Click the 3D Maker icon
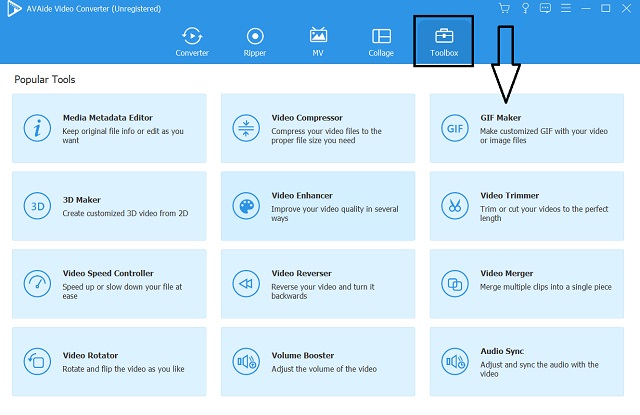This screenshot has height=415, width=640. (37, 206)
